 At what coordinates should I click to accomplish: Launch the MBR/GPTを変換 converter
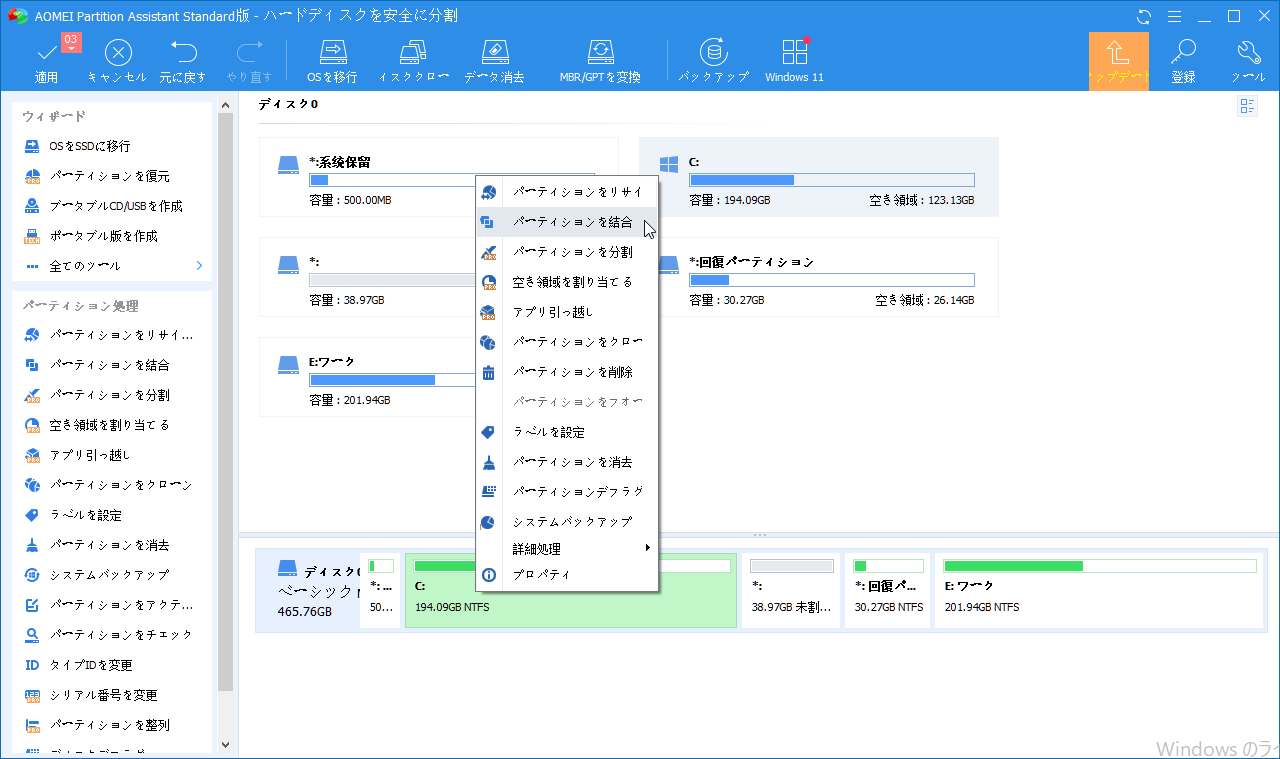click(x=600, y=61)
